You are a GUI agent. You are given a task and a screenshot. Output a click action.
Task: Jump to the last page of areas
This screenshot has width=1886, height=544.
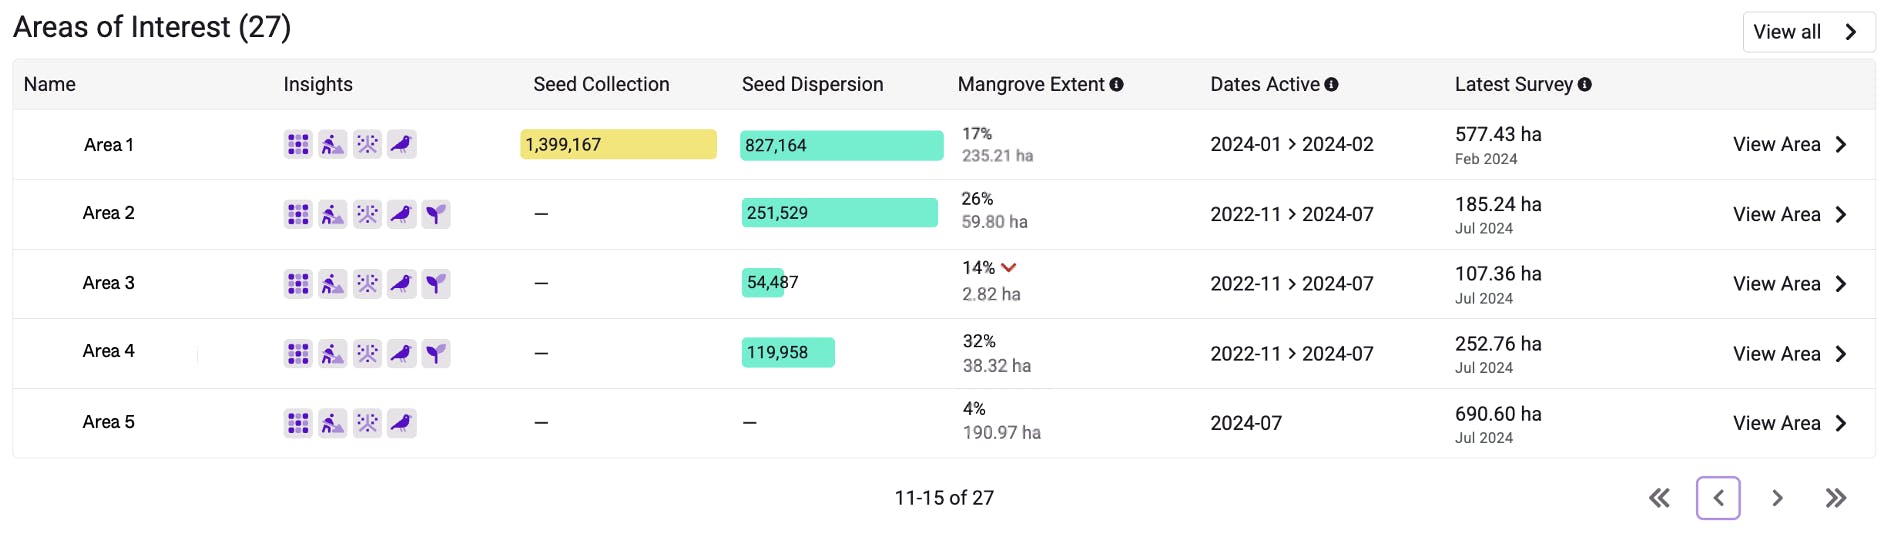(x=1835, y=498)
